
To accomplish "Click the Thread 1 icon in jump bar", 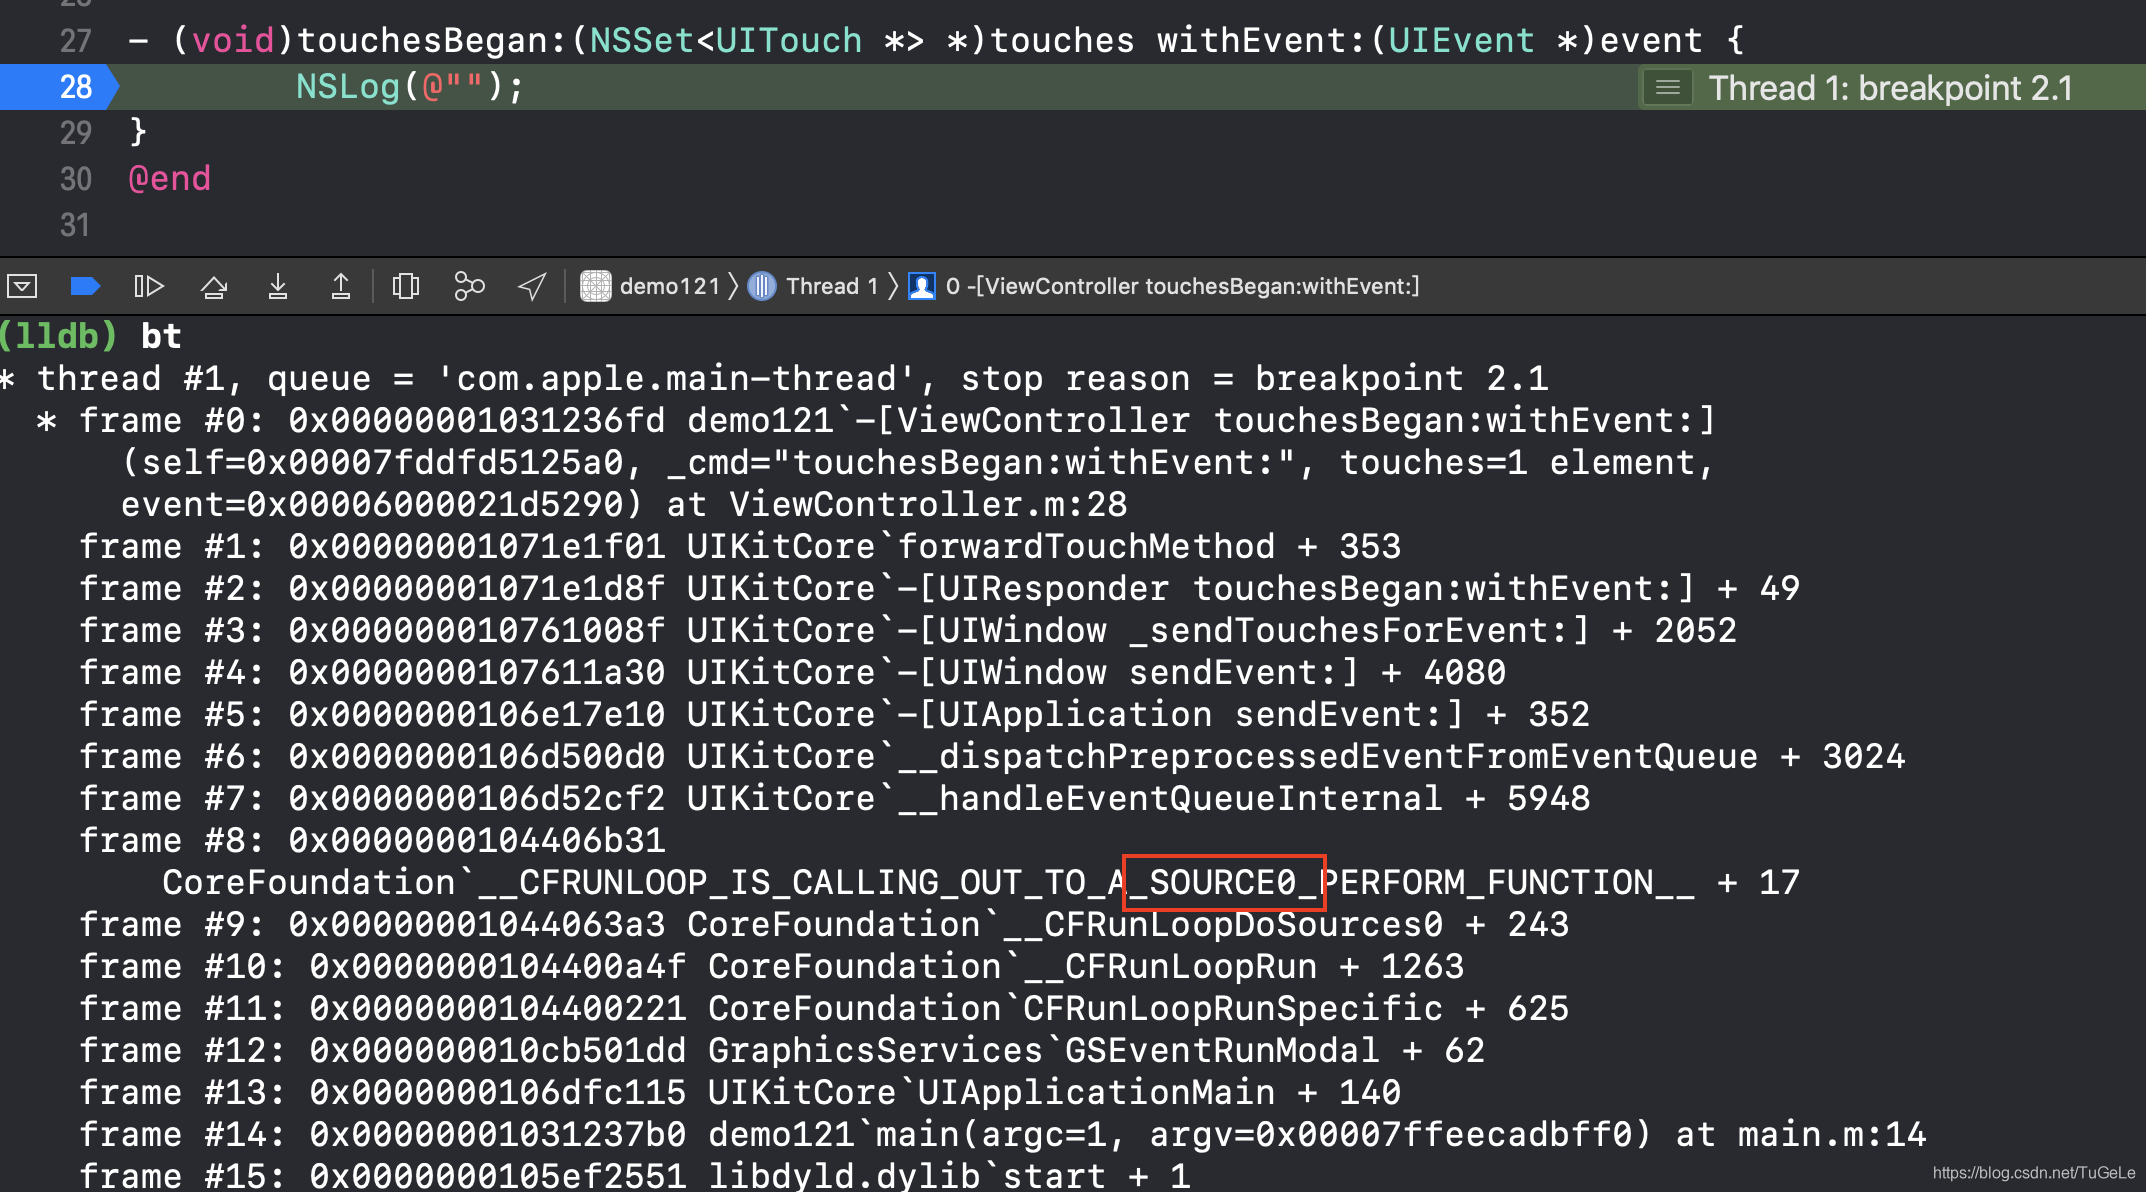I will click(x=762, y=287).
